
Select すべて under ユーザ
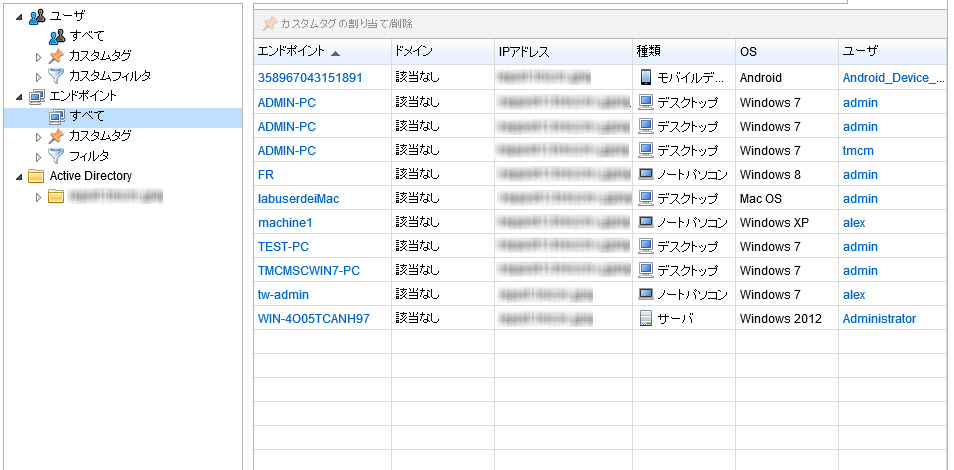click(x=86, y=36)
